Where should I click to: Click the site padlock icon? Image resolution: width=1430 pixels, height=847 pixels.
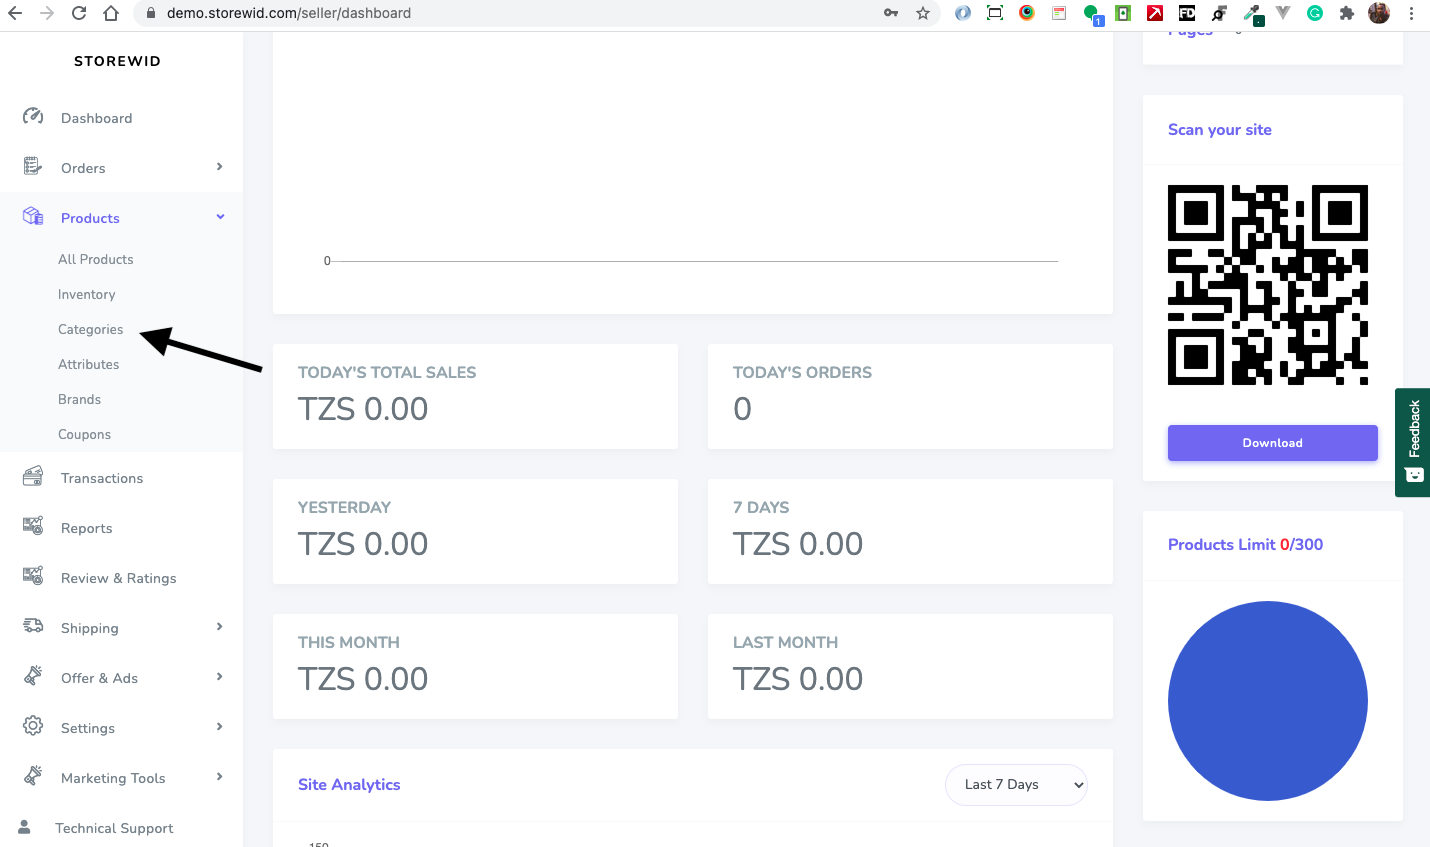(151, 13)
